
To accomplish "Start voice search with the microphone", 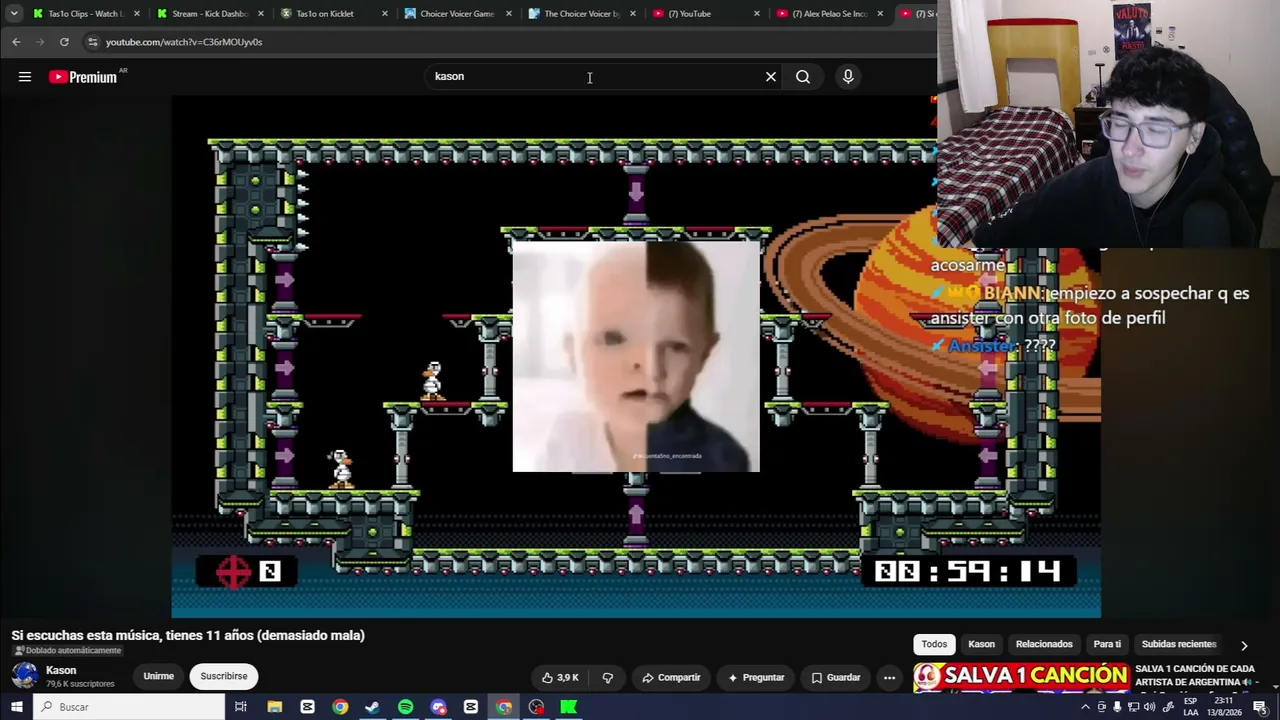I will pyautogui.click(x=848, y=77).
